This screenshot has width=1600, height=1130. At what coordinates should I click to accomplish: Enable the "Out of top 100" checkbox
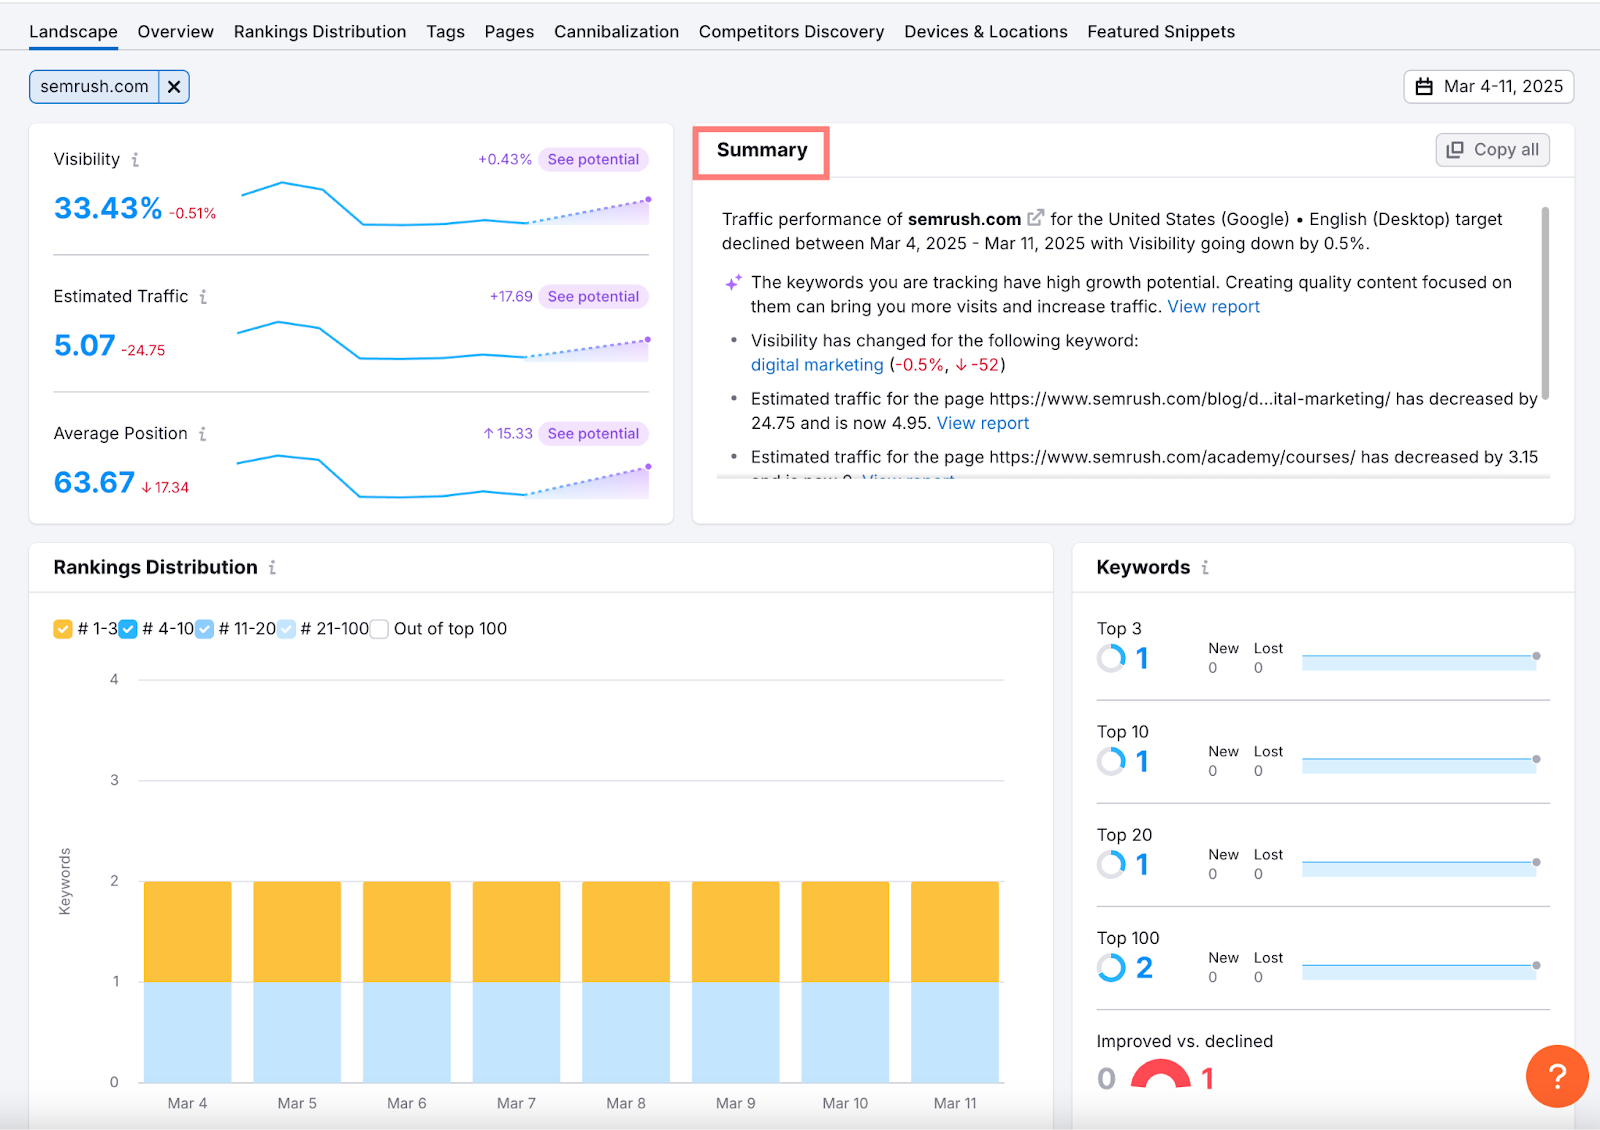[378, 629]
